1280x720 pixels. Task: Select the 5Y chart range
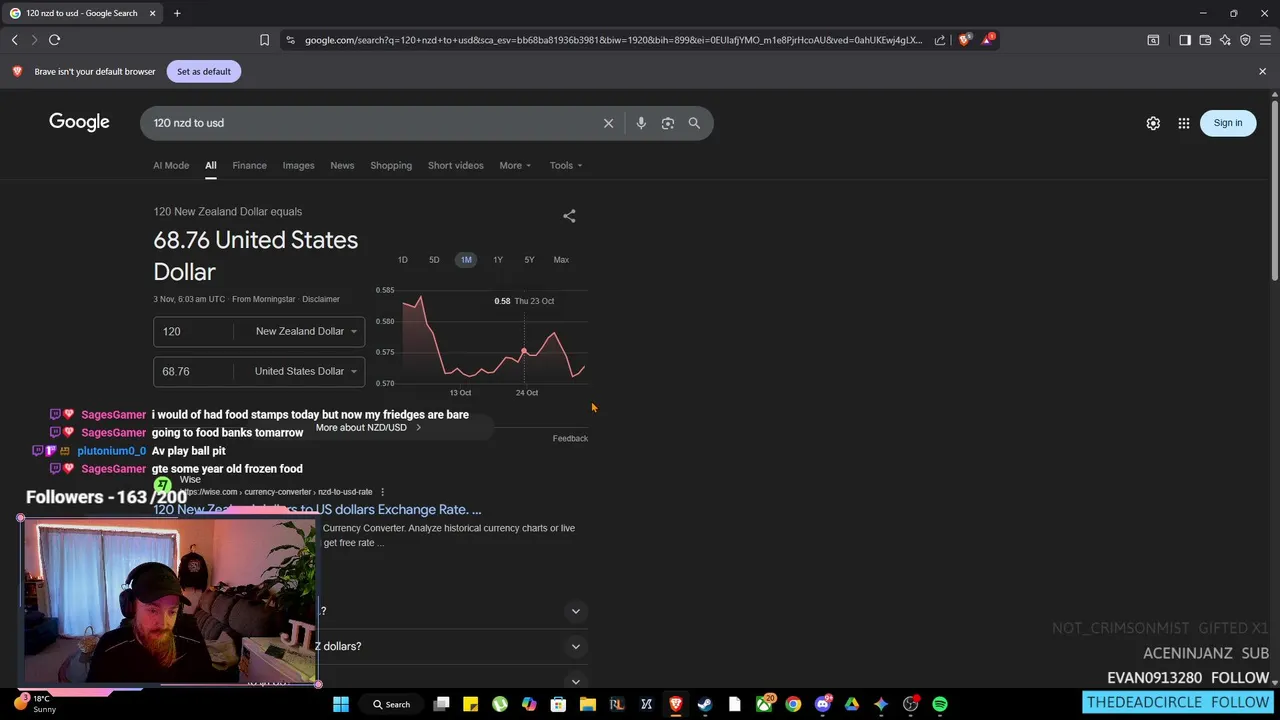(x=529, y=260)
